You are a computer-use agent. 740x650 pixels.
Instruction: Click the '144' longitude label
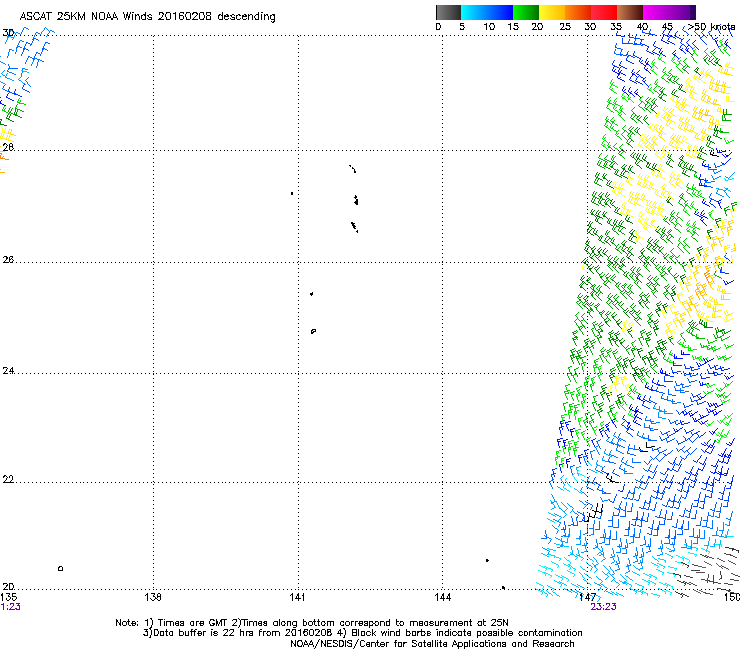click(443, 597)
